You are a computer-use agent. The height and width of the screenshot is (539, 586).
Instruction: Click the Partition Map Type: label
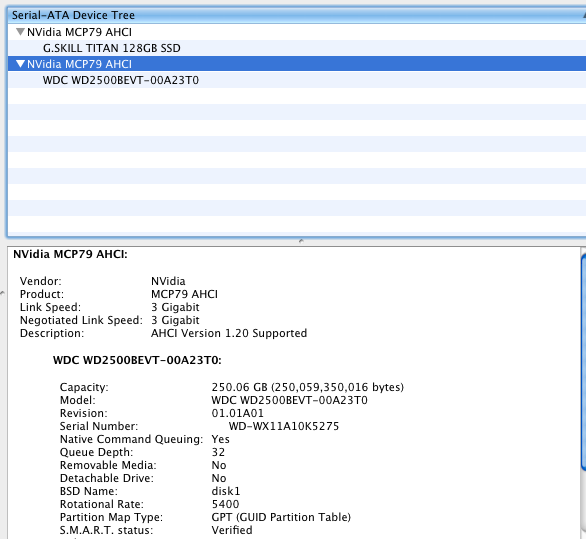[x=111, y=517]
